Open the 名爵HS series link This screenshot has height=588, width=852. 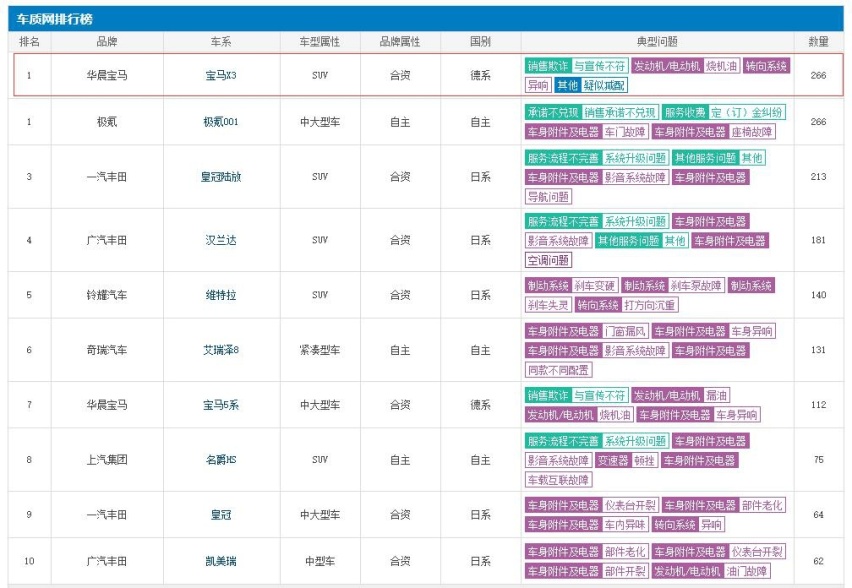221,460
